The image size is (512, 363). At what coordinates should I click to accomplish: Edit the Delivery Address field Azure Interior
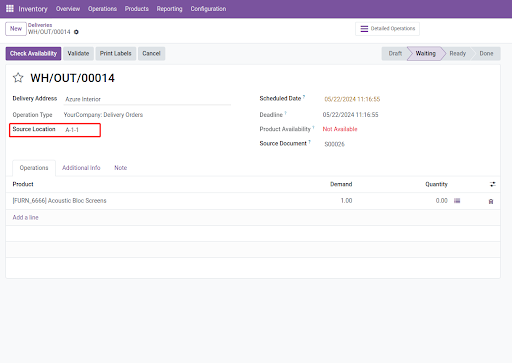click(x=147, y=99)
